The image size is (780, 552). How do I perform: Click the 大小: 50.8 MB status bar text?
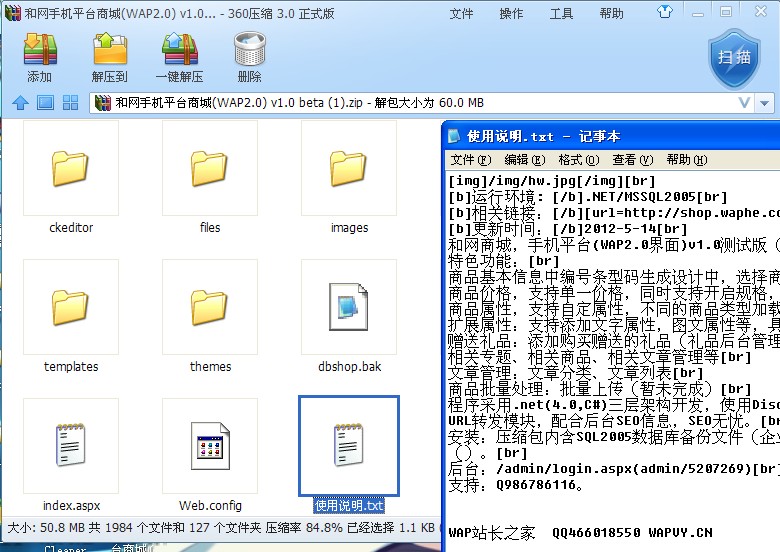click(x=46, y=528)
